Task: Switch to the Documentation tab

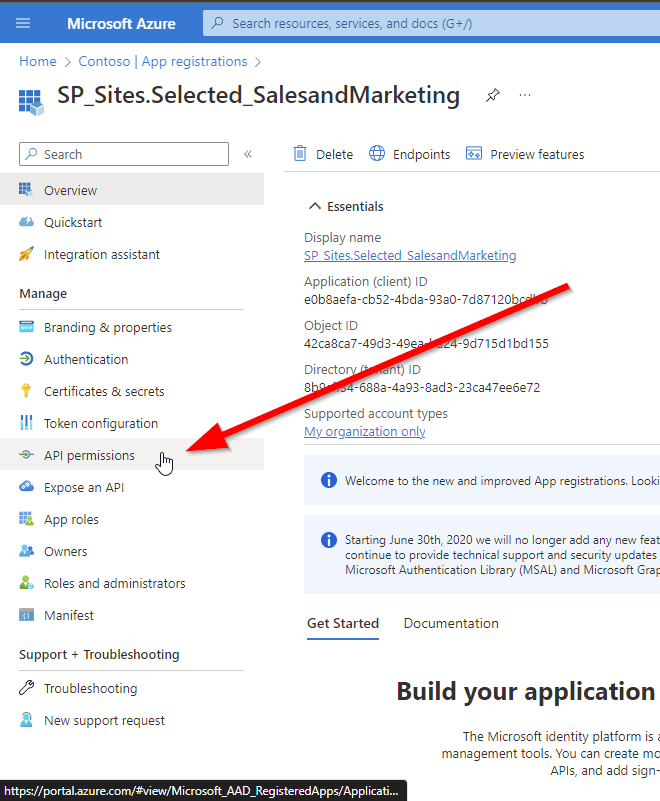Action: coord(451,623)
